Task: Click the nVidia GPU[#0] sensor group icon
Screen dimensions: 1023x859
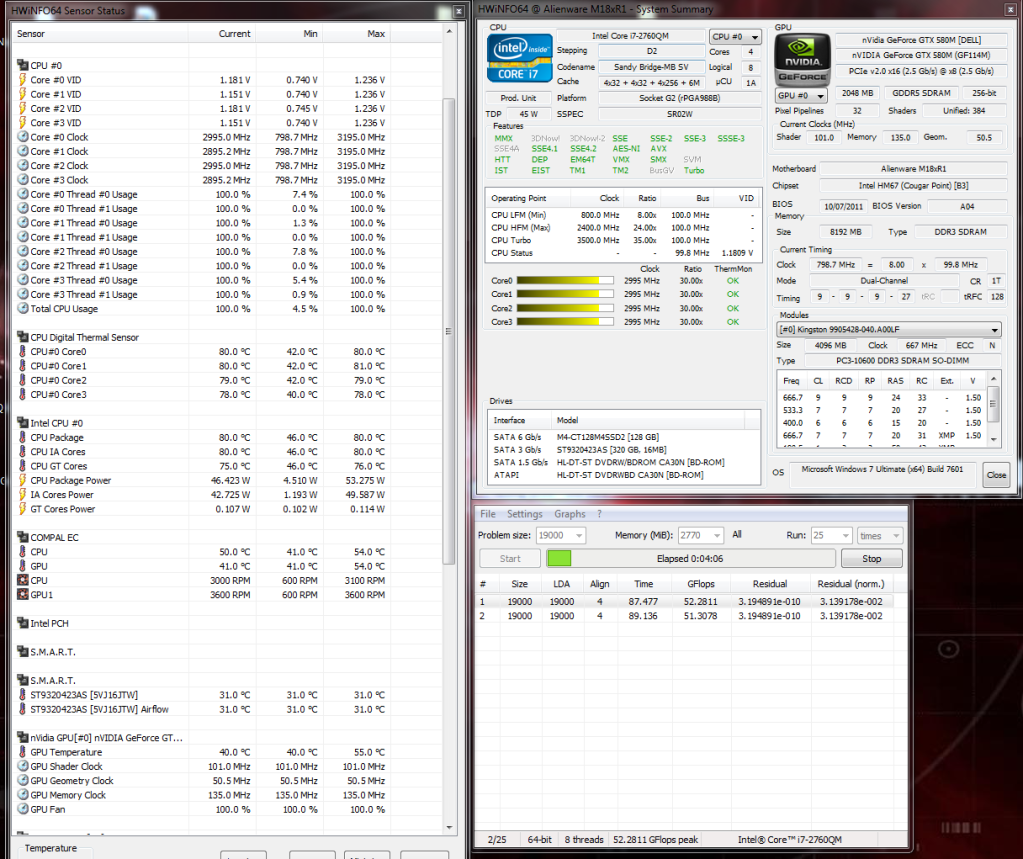Action: (x=23, y=738)
